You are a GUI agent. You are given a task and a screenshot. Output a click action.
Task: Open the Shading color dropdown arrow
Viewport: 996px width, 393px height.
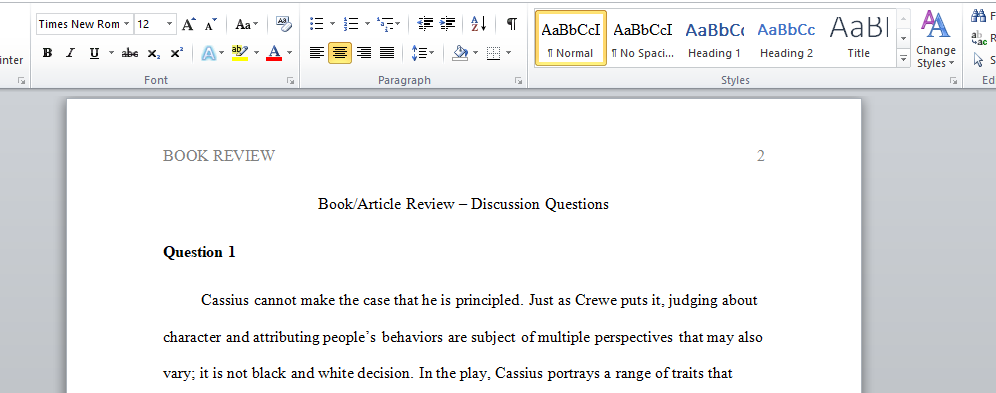point(476,53)
